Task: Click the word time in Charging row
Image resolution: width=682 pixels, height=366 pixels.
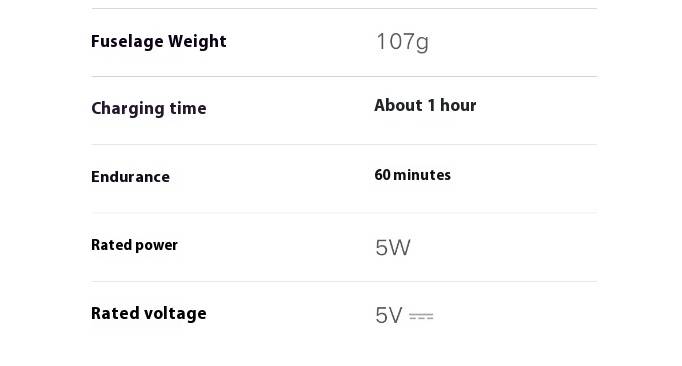Action: [x=188, y=108]
